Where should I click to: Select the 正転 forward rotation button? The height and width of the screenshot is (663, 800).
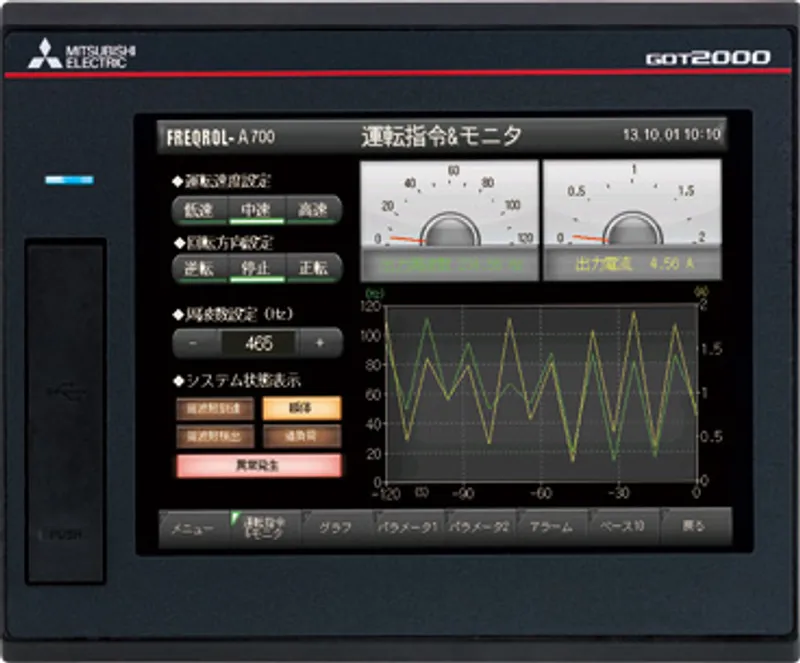[313, 268]
